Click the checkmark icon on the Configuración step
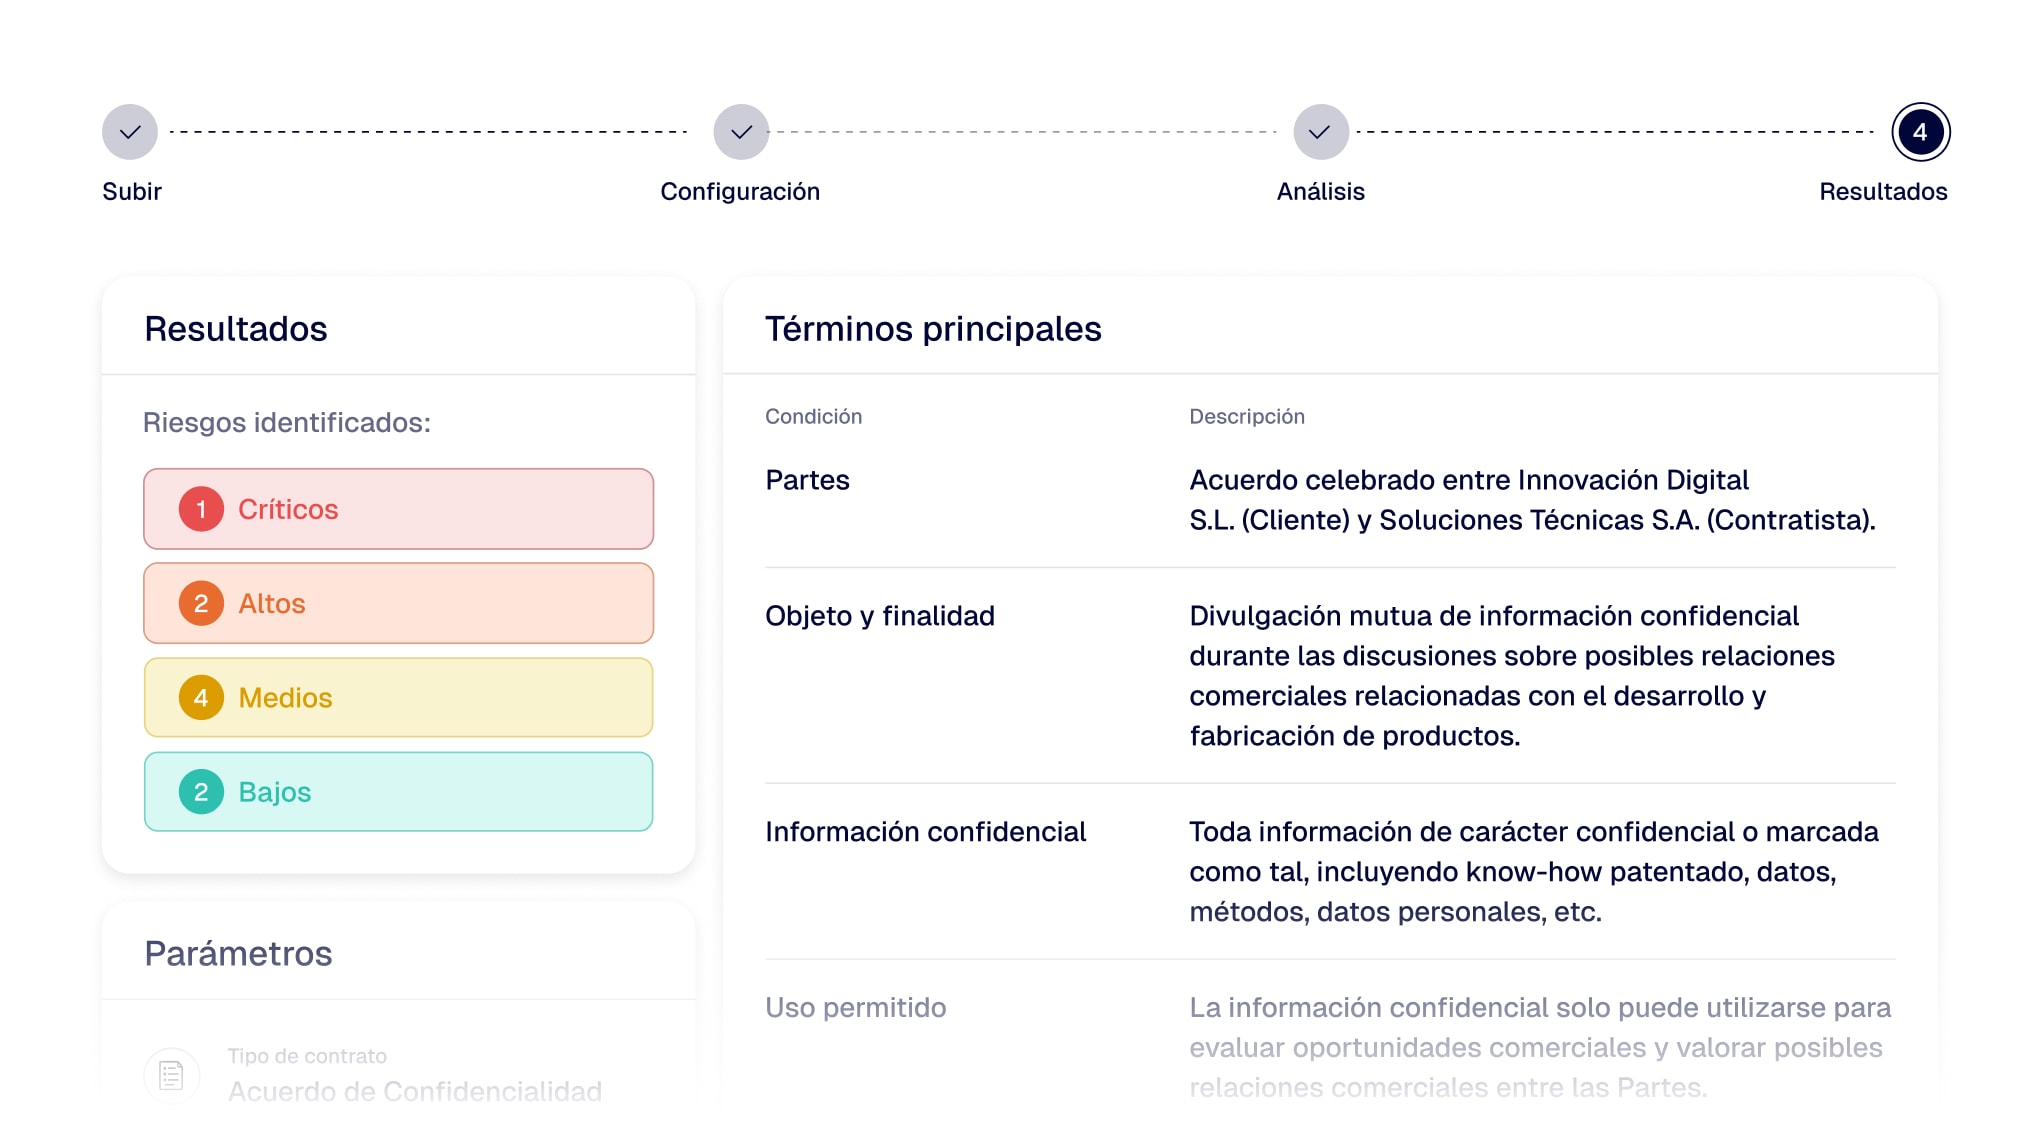Viewport: 2040px width, 1122px height. (x=740, y=130)
